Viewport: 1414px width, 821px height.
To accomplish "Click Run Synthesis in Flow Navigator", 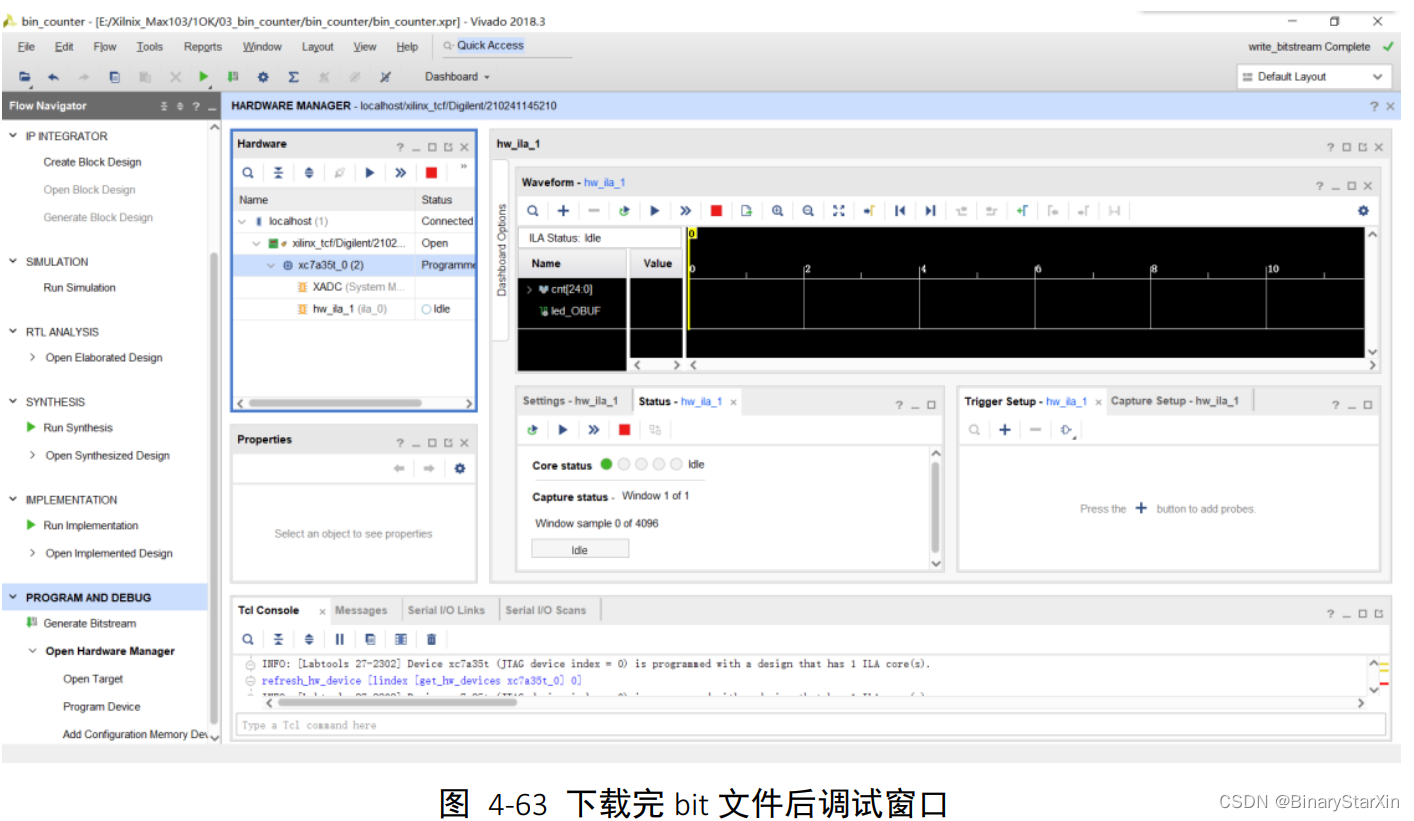I will (x=78, y=427).
